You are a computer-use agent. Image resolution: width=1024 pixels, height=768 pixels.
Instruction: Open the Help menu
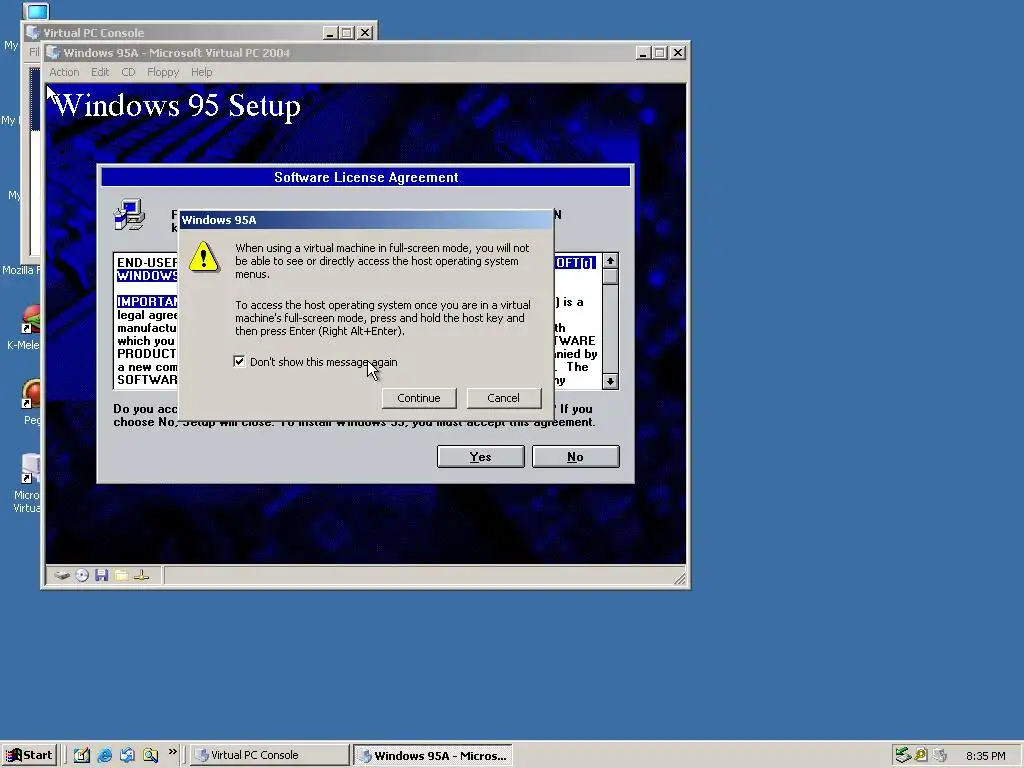(201, 72)
